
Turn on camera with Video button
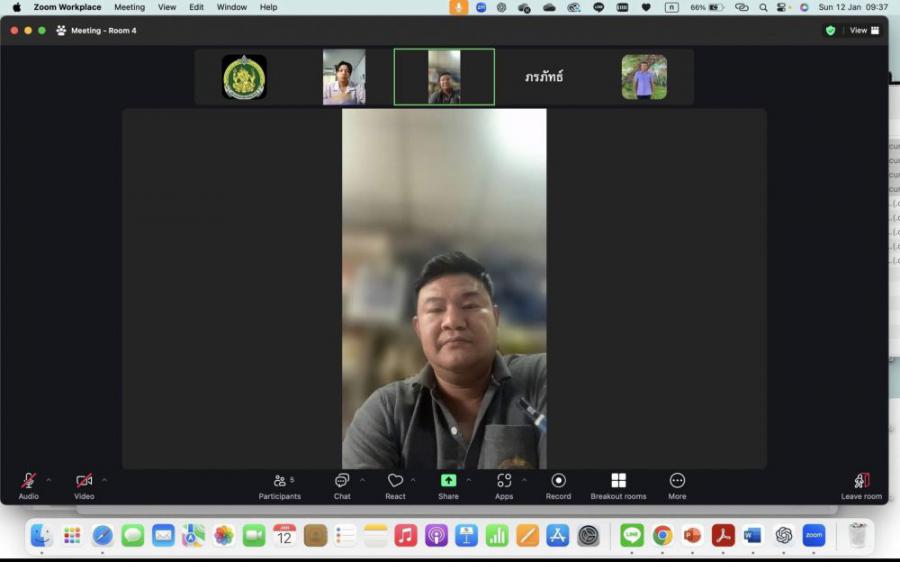84,485
